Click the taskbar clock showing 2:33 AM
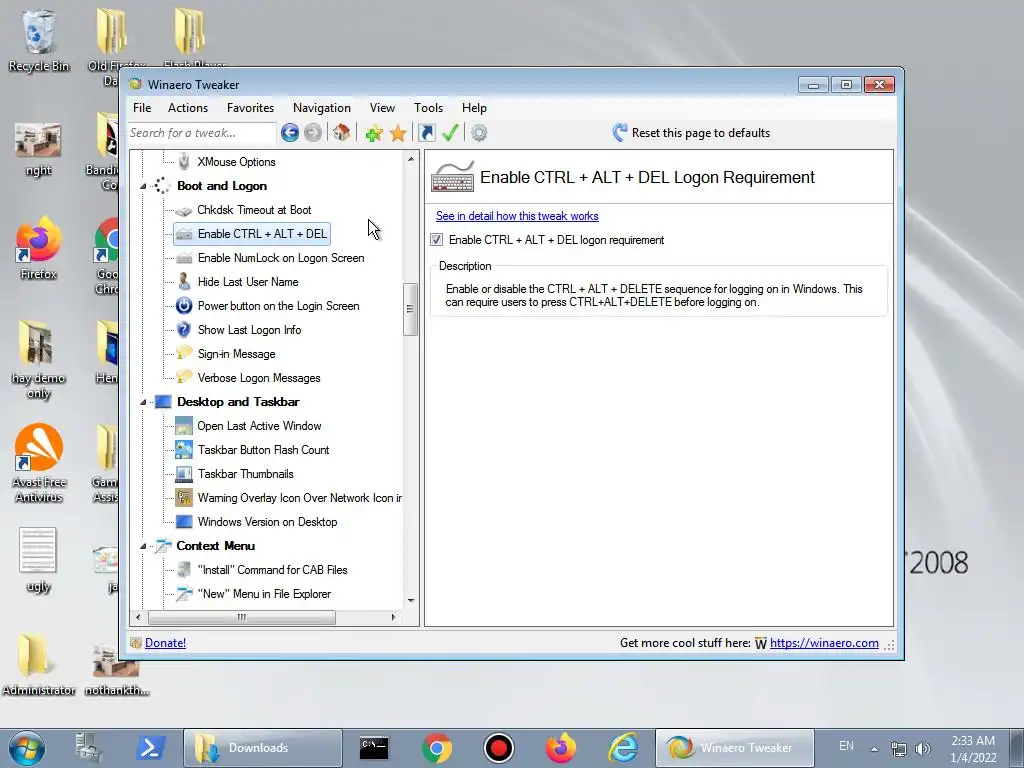The height and width of the screenshot is (768, 1024). point(973,749)
